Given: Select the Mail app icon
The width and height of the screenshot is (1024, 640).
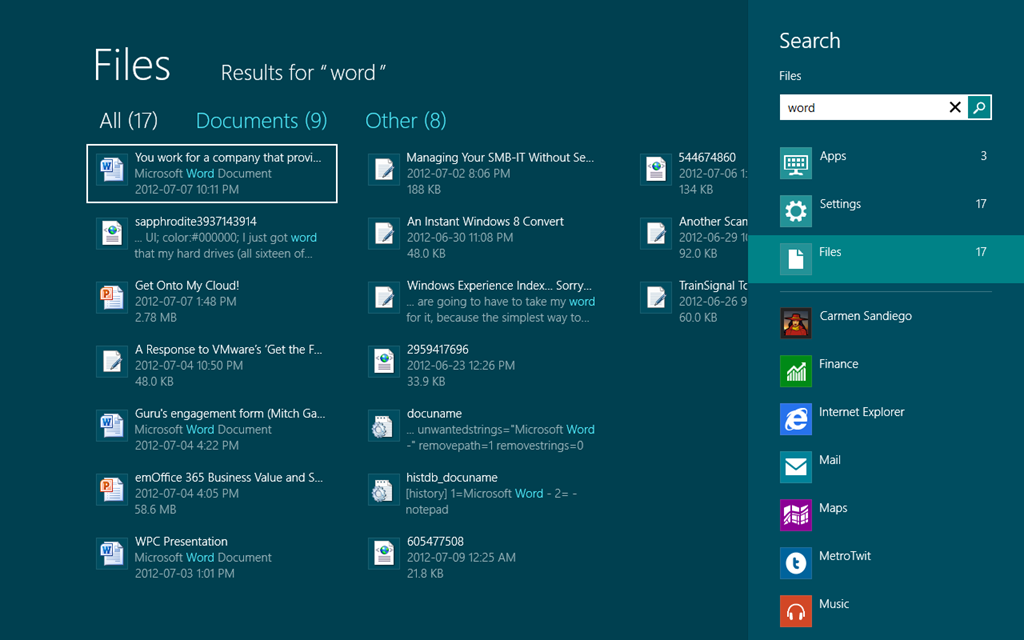Looking at the screenshot, I should (x=796, y=467).
